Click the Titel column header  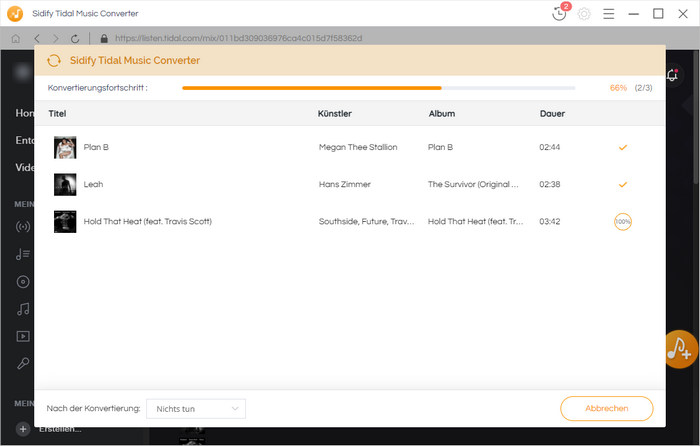pos(57,113)
